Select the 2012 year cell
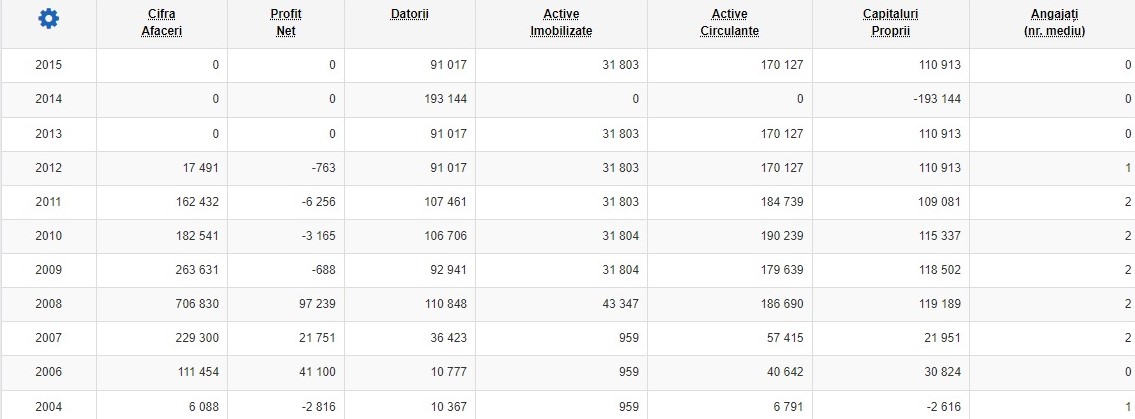Screen dimensions: 1135x419 [x=48, y=168]
